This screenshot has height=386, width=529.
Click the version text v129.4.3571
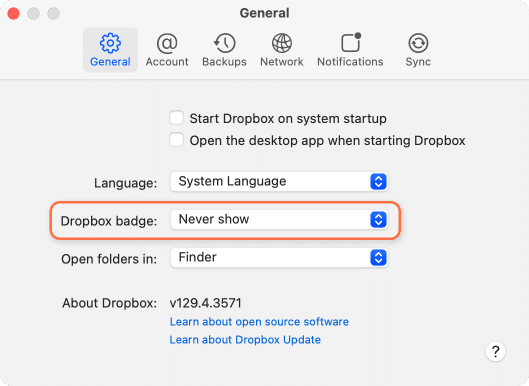click(205, 303)
